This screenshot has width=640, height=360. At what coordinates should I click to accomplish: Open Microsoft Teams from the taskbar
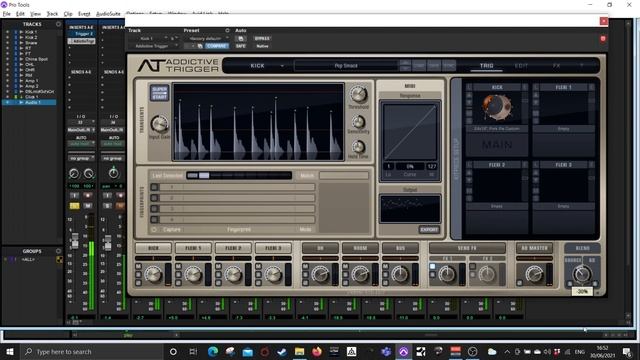click(x=386, y=351)
